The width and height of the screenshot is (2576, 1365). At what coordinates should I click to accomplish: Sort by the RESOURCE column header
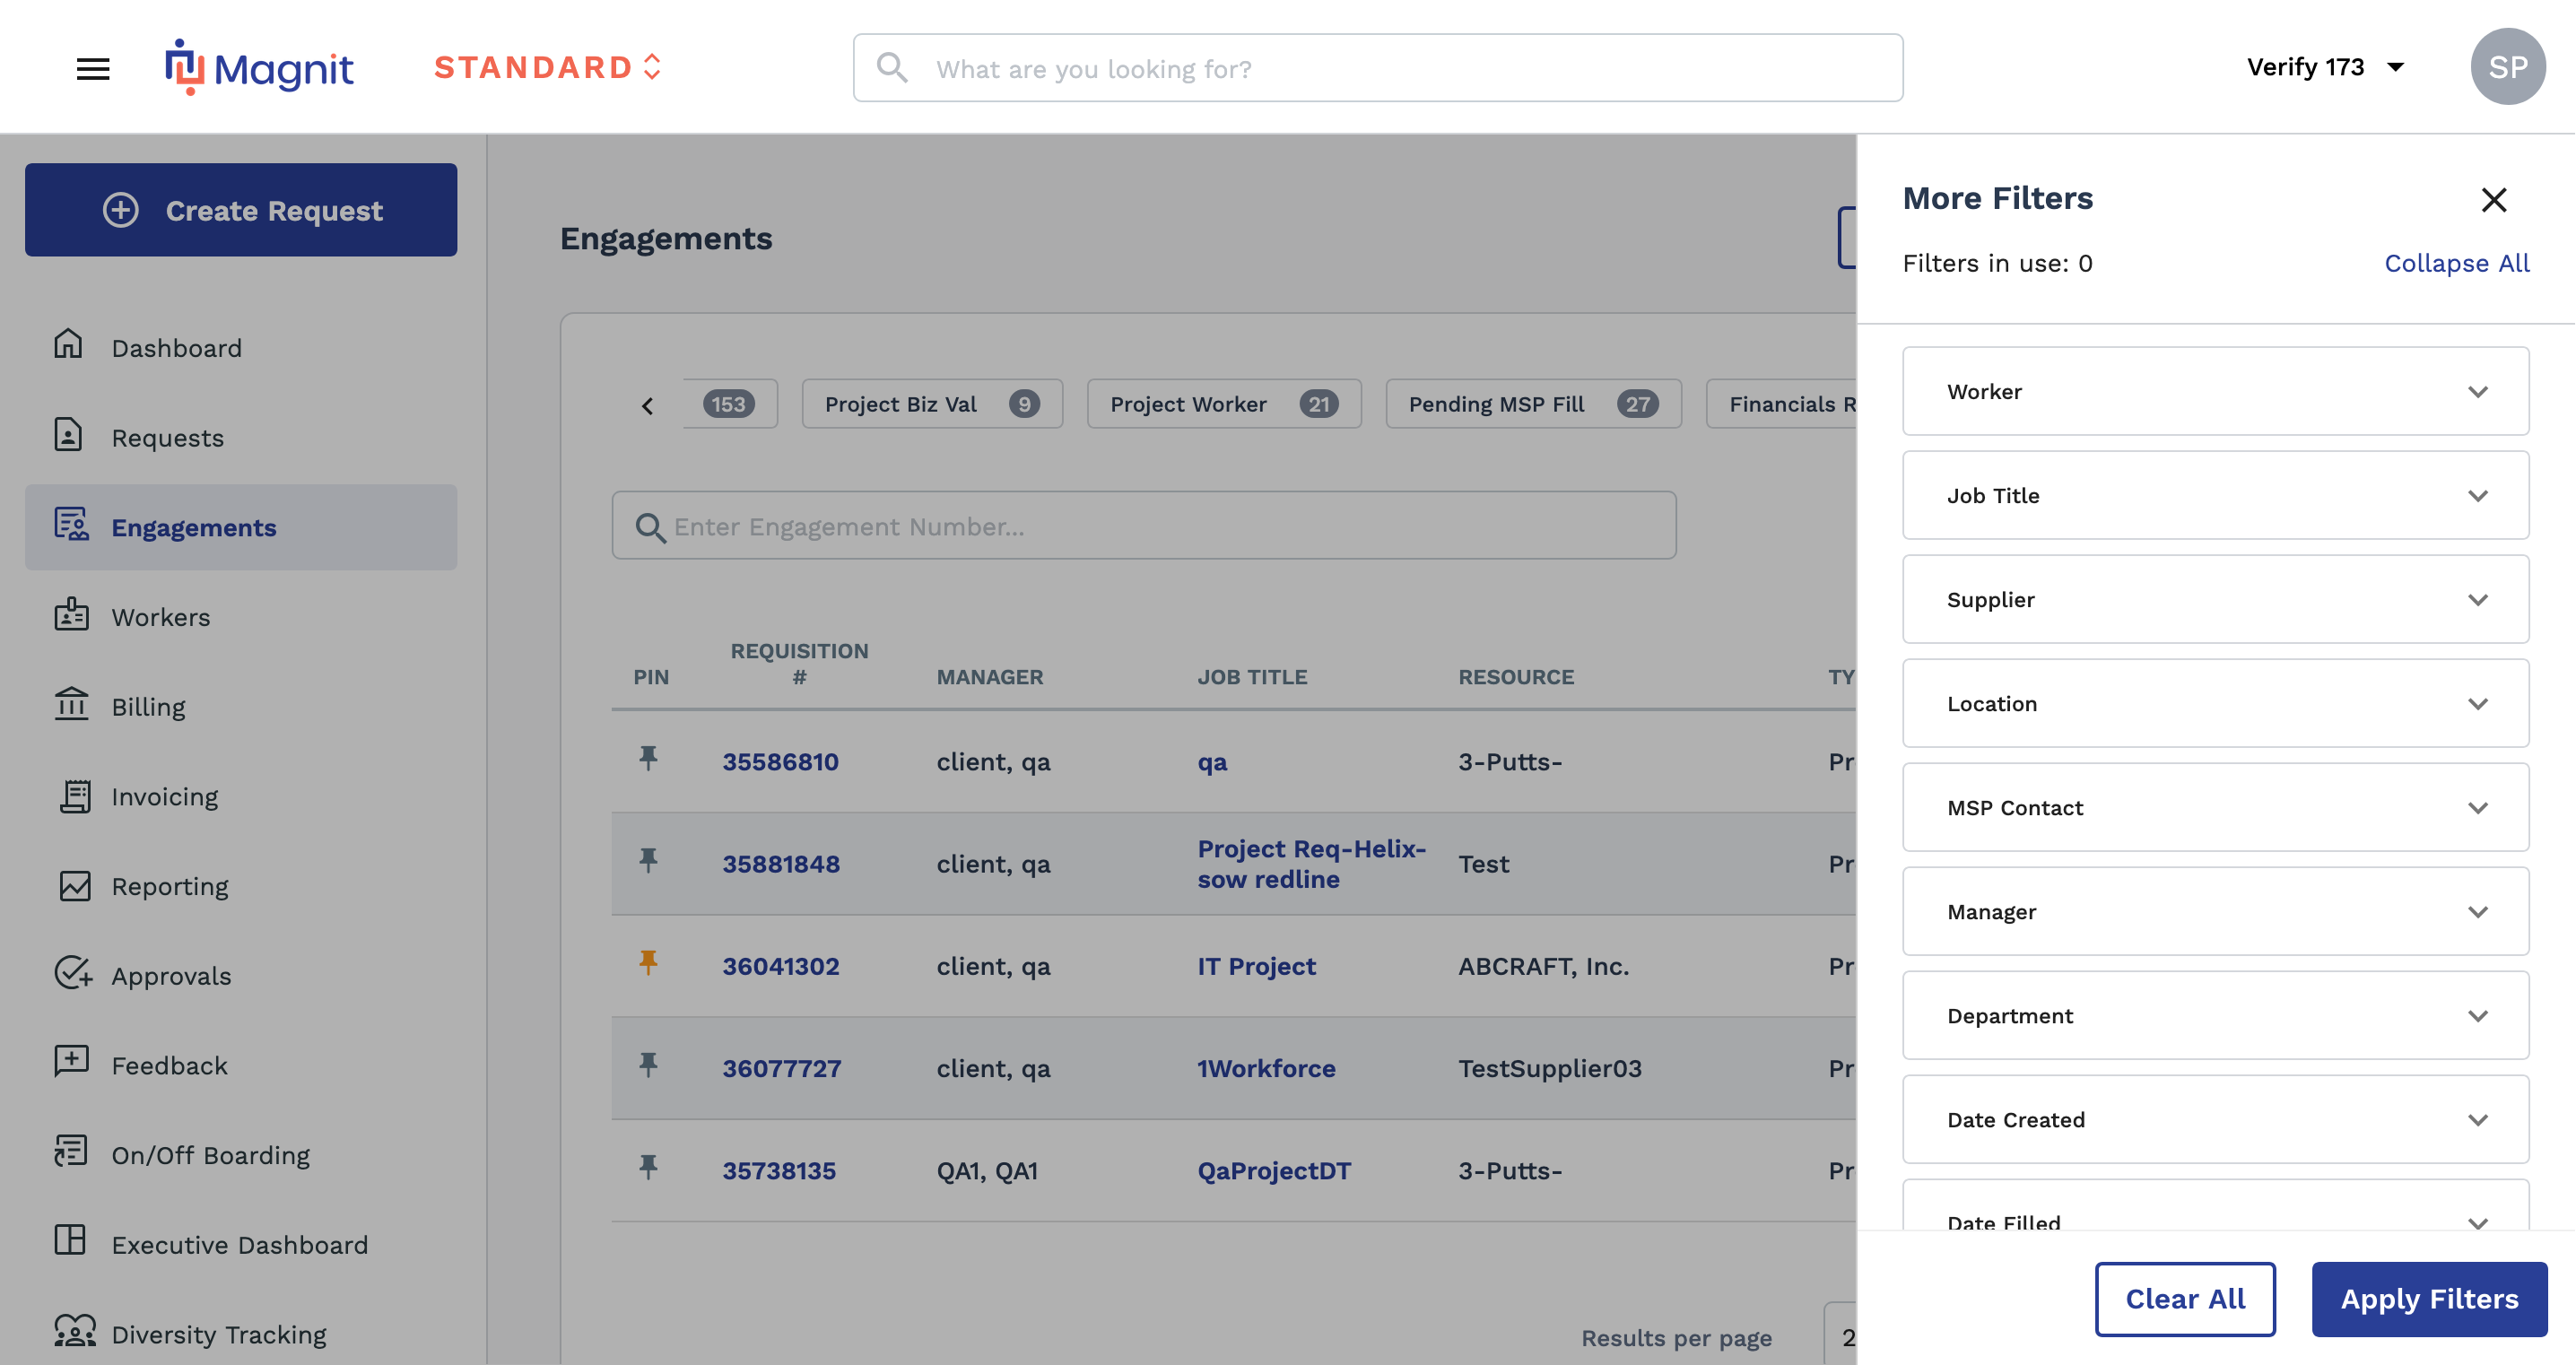coord(1515,677)
